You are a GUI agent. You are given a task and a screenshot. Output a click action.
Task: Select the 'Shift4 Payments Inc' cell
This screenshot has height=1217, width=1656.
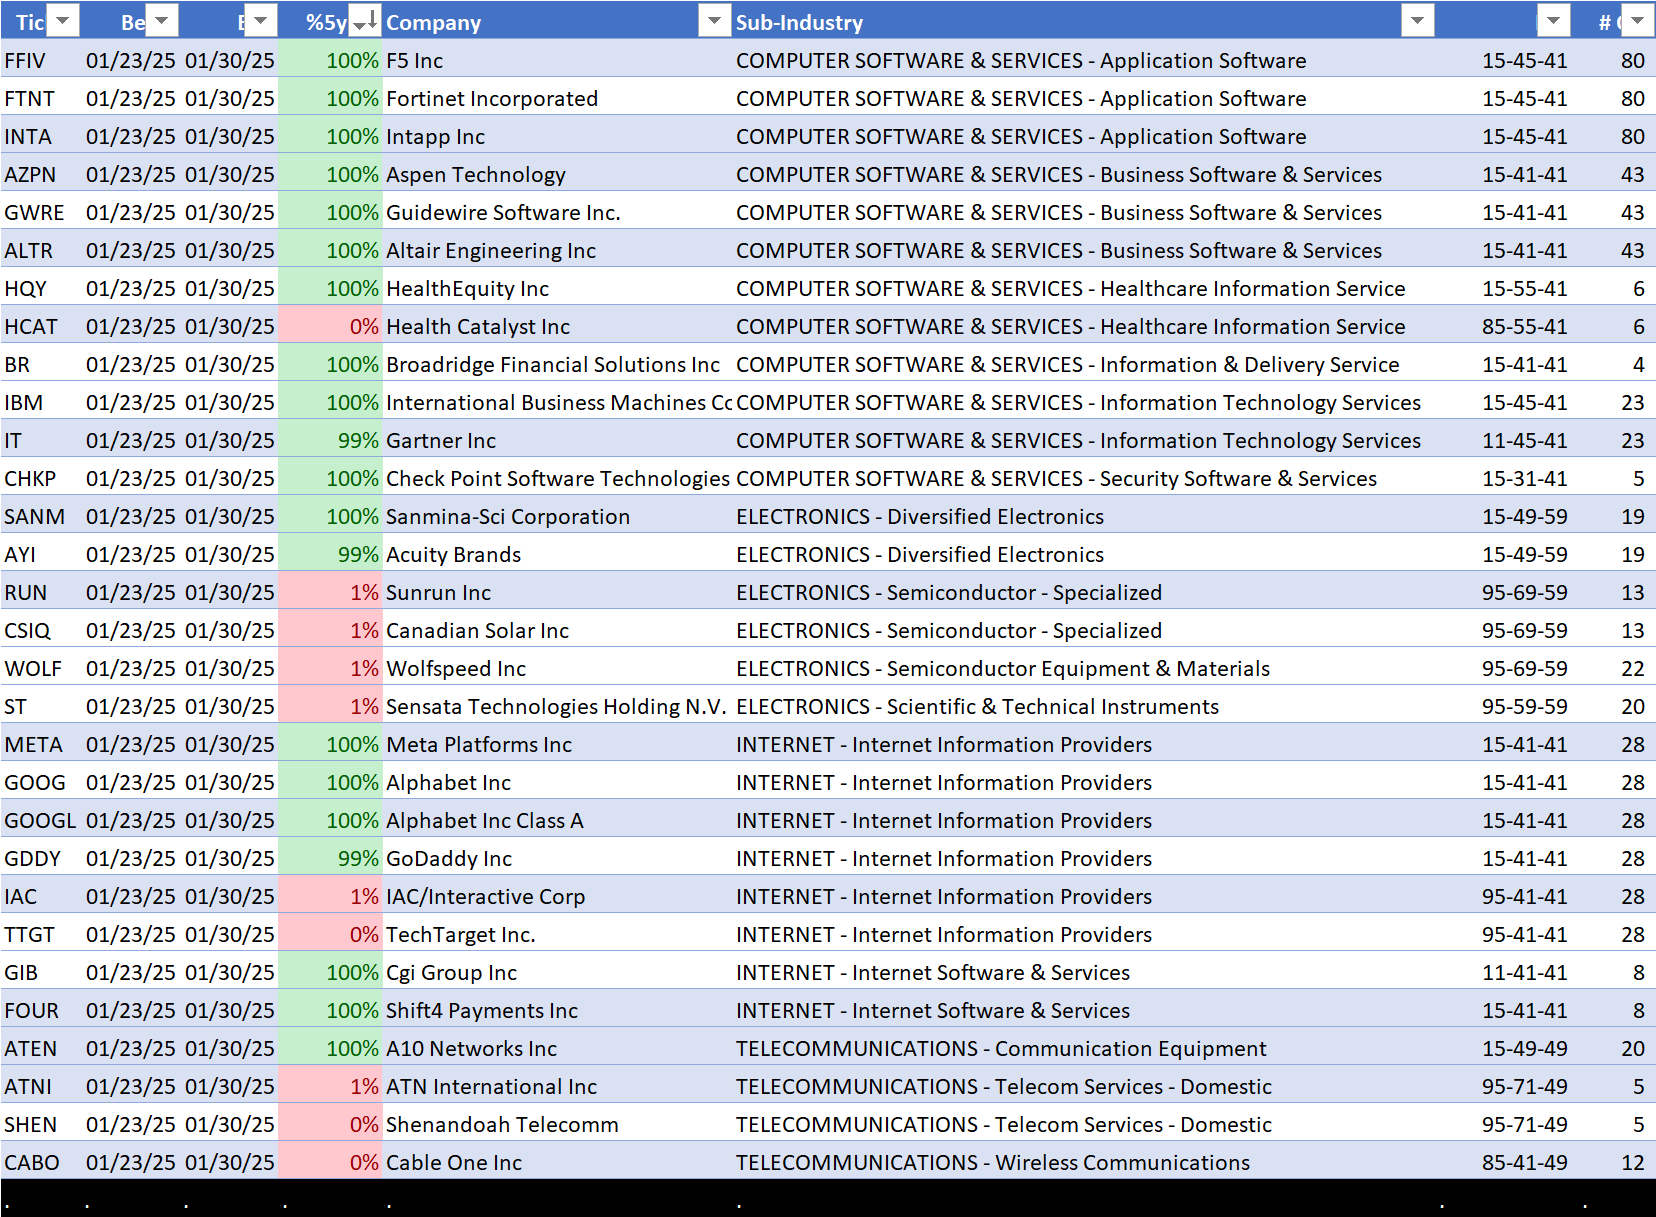coord(557,1010)
